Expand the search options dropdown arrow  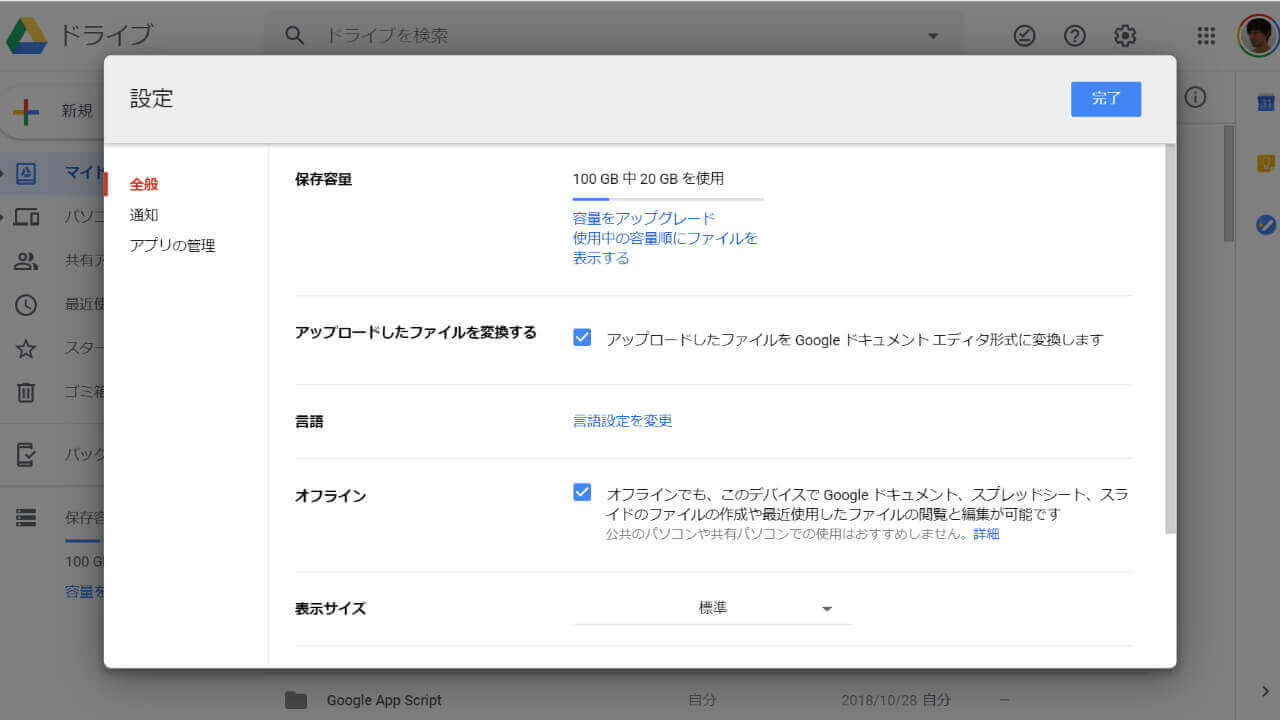click(933, 36)
